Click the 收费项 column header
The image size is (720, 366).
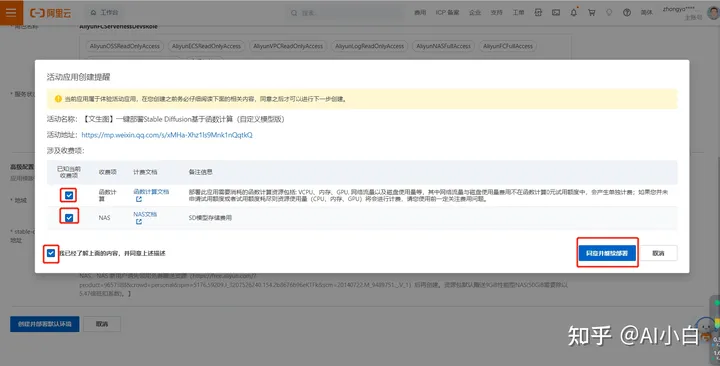point(107,172)
